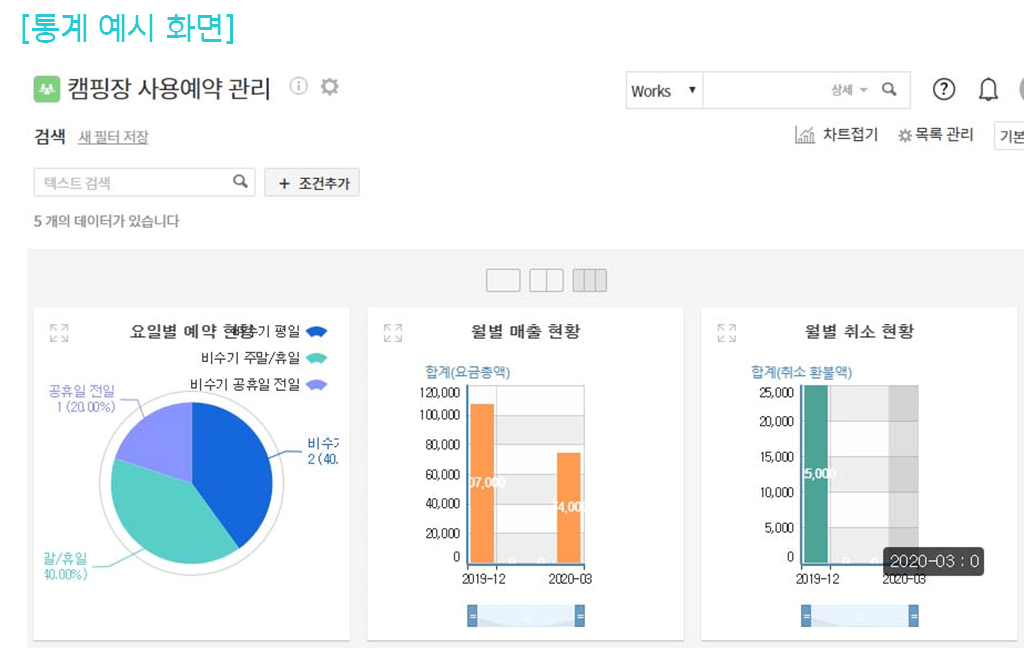Screen dimensions: 1024x648
Task: Open help via the question mark icon
Action: tap(944, 90)
